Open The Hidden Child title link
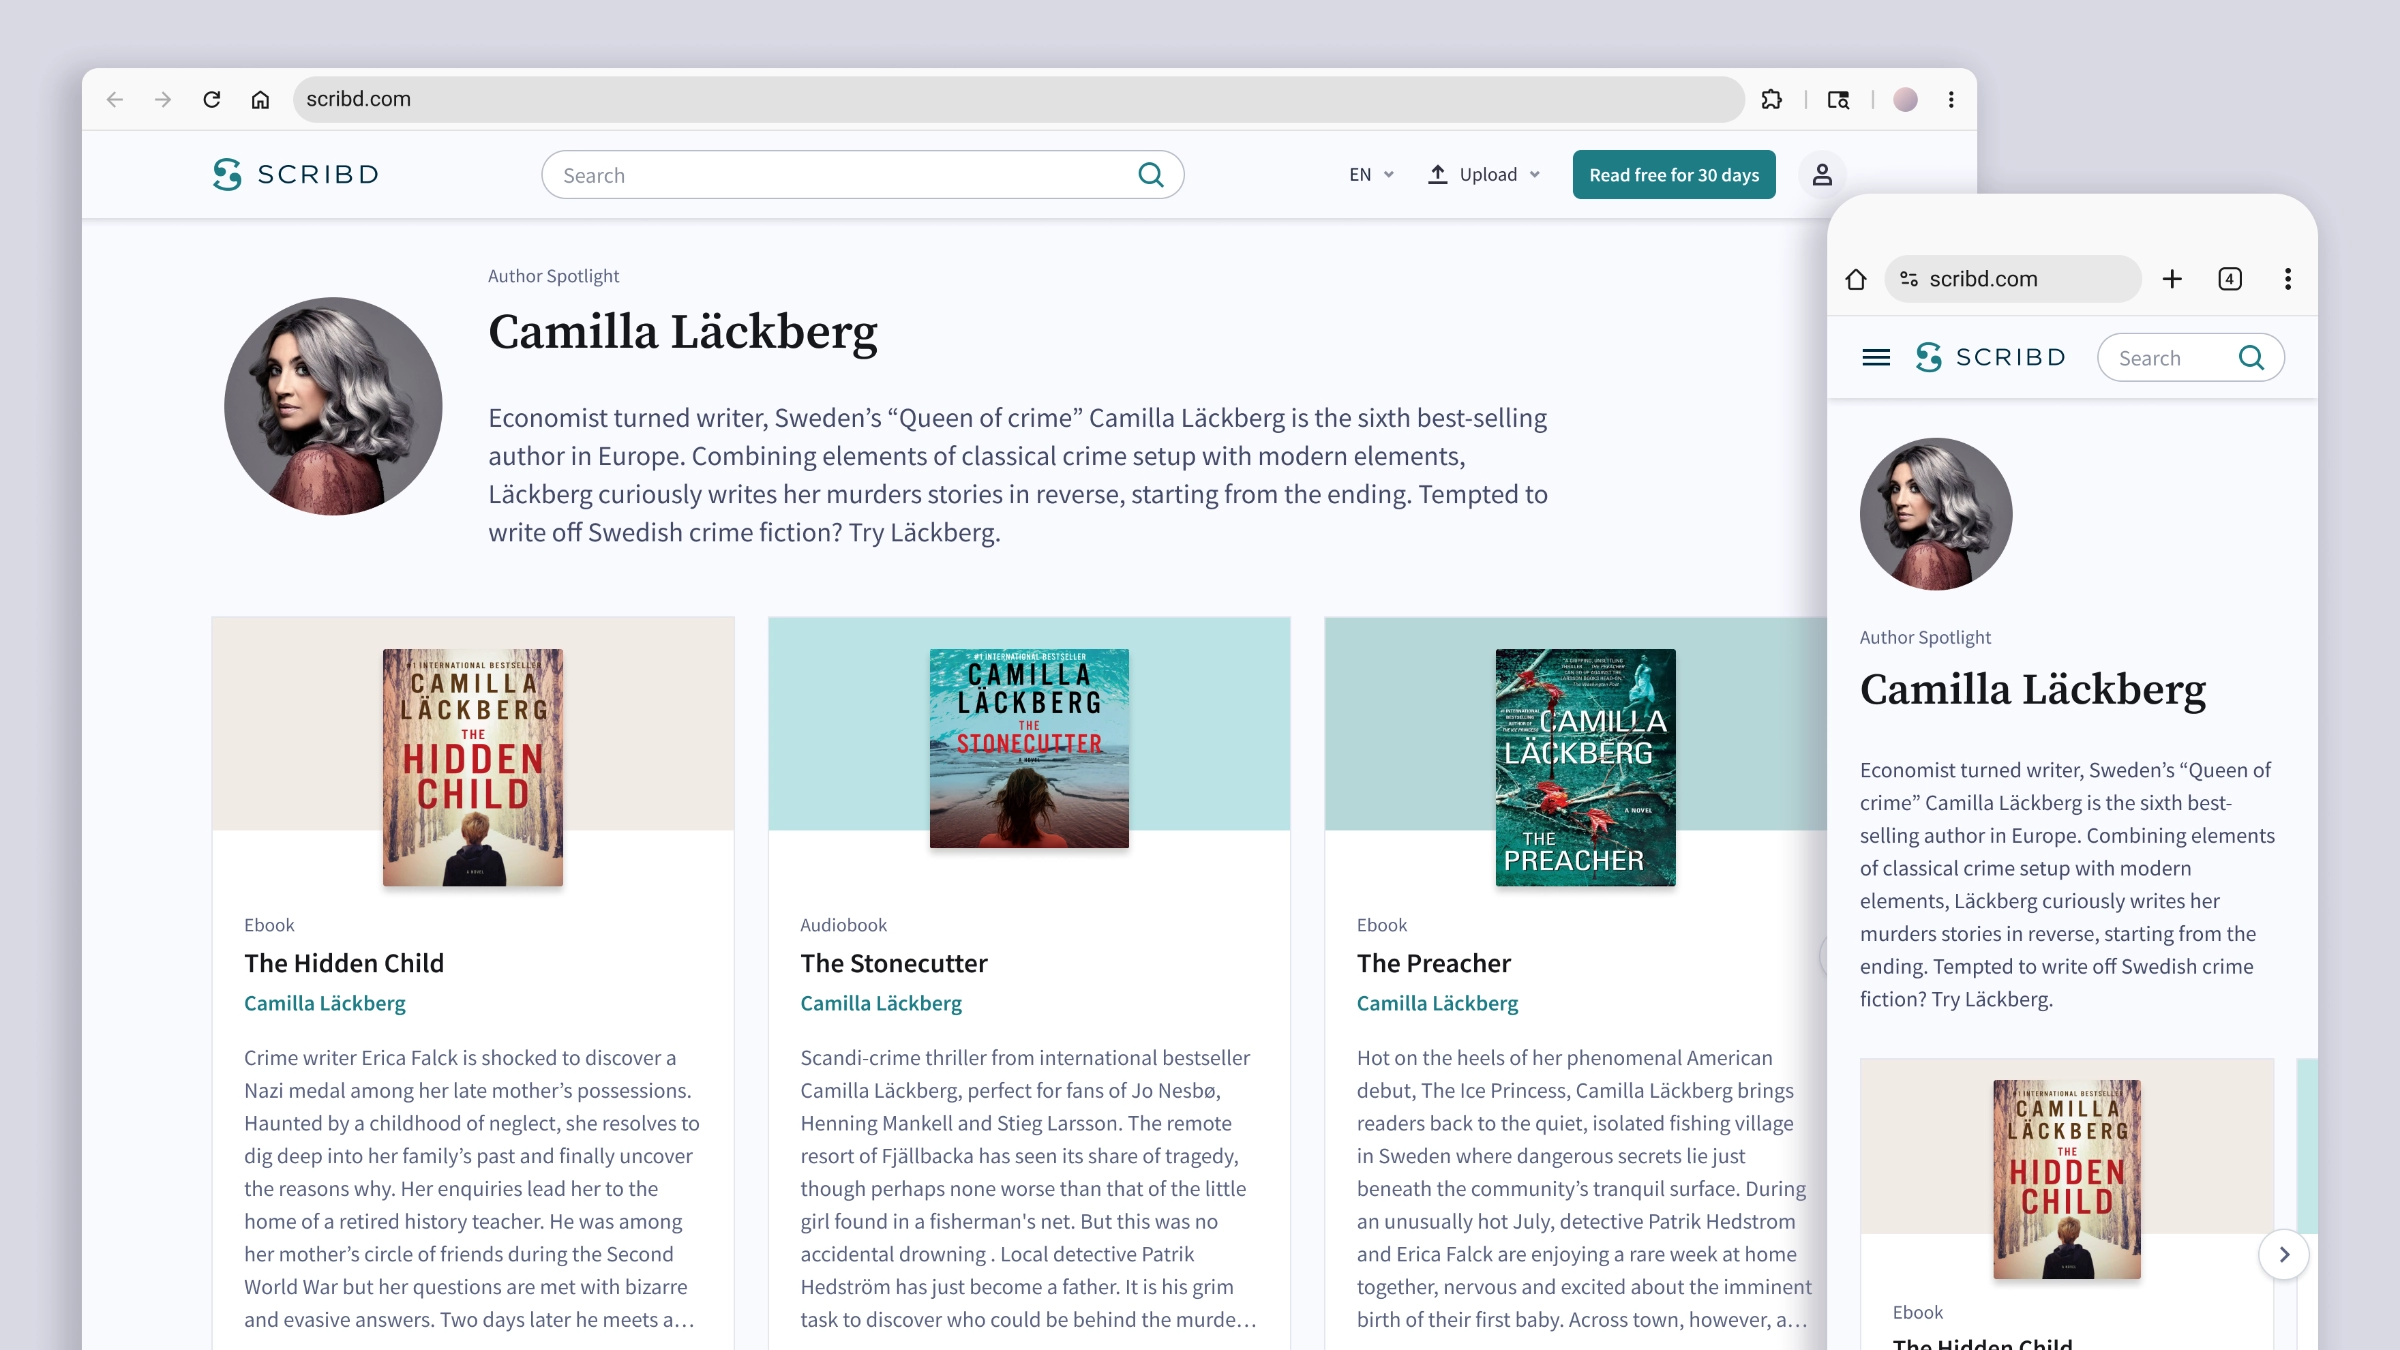The image size is (2400, 1350). (x=344, y=963)
